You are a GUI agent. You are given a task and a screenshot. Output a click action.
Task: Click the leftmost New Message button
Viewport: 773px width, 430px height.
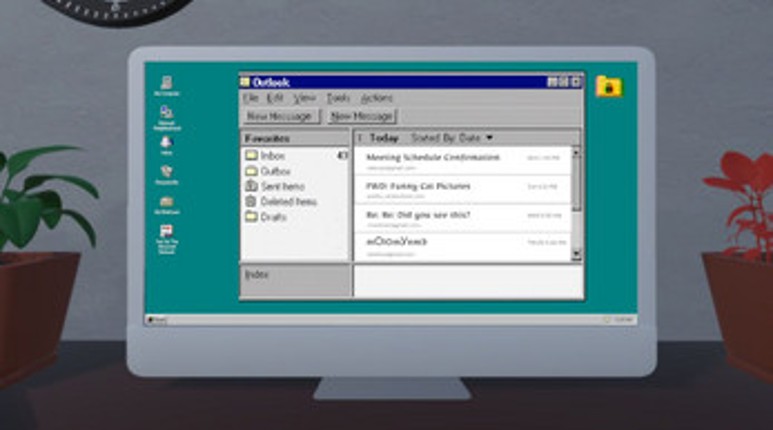click(279, 116)
